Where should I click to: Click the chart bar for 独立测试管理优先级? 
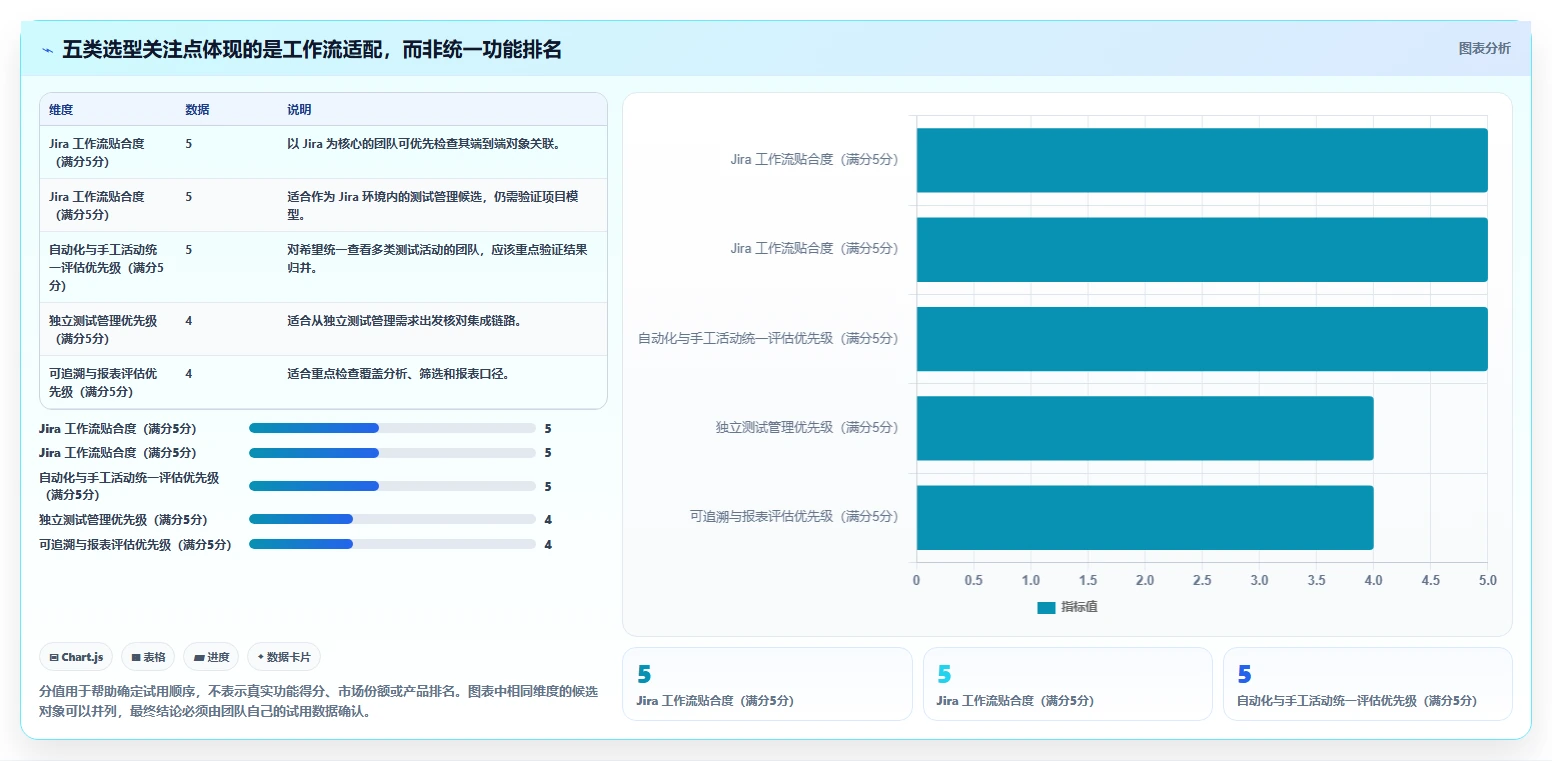(x=1145, y=428)
